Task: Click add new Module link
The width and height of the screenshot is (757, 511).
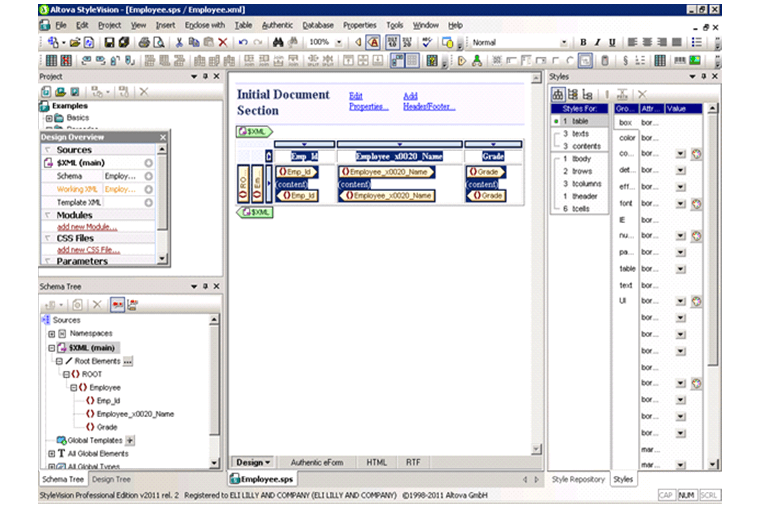Action: 87,227
